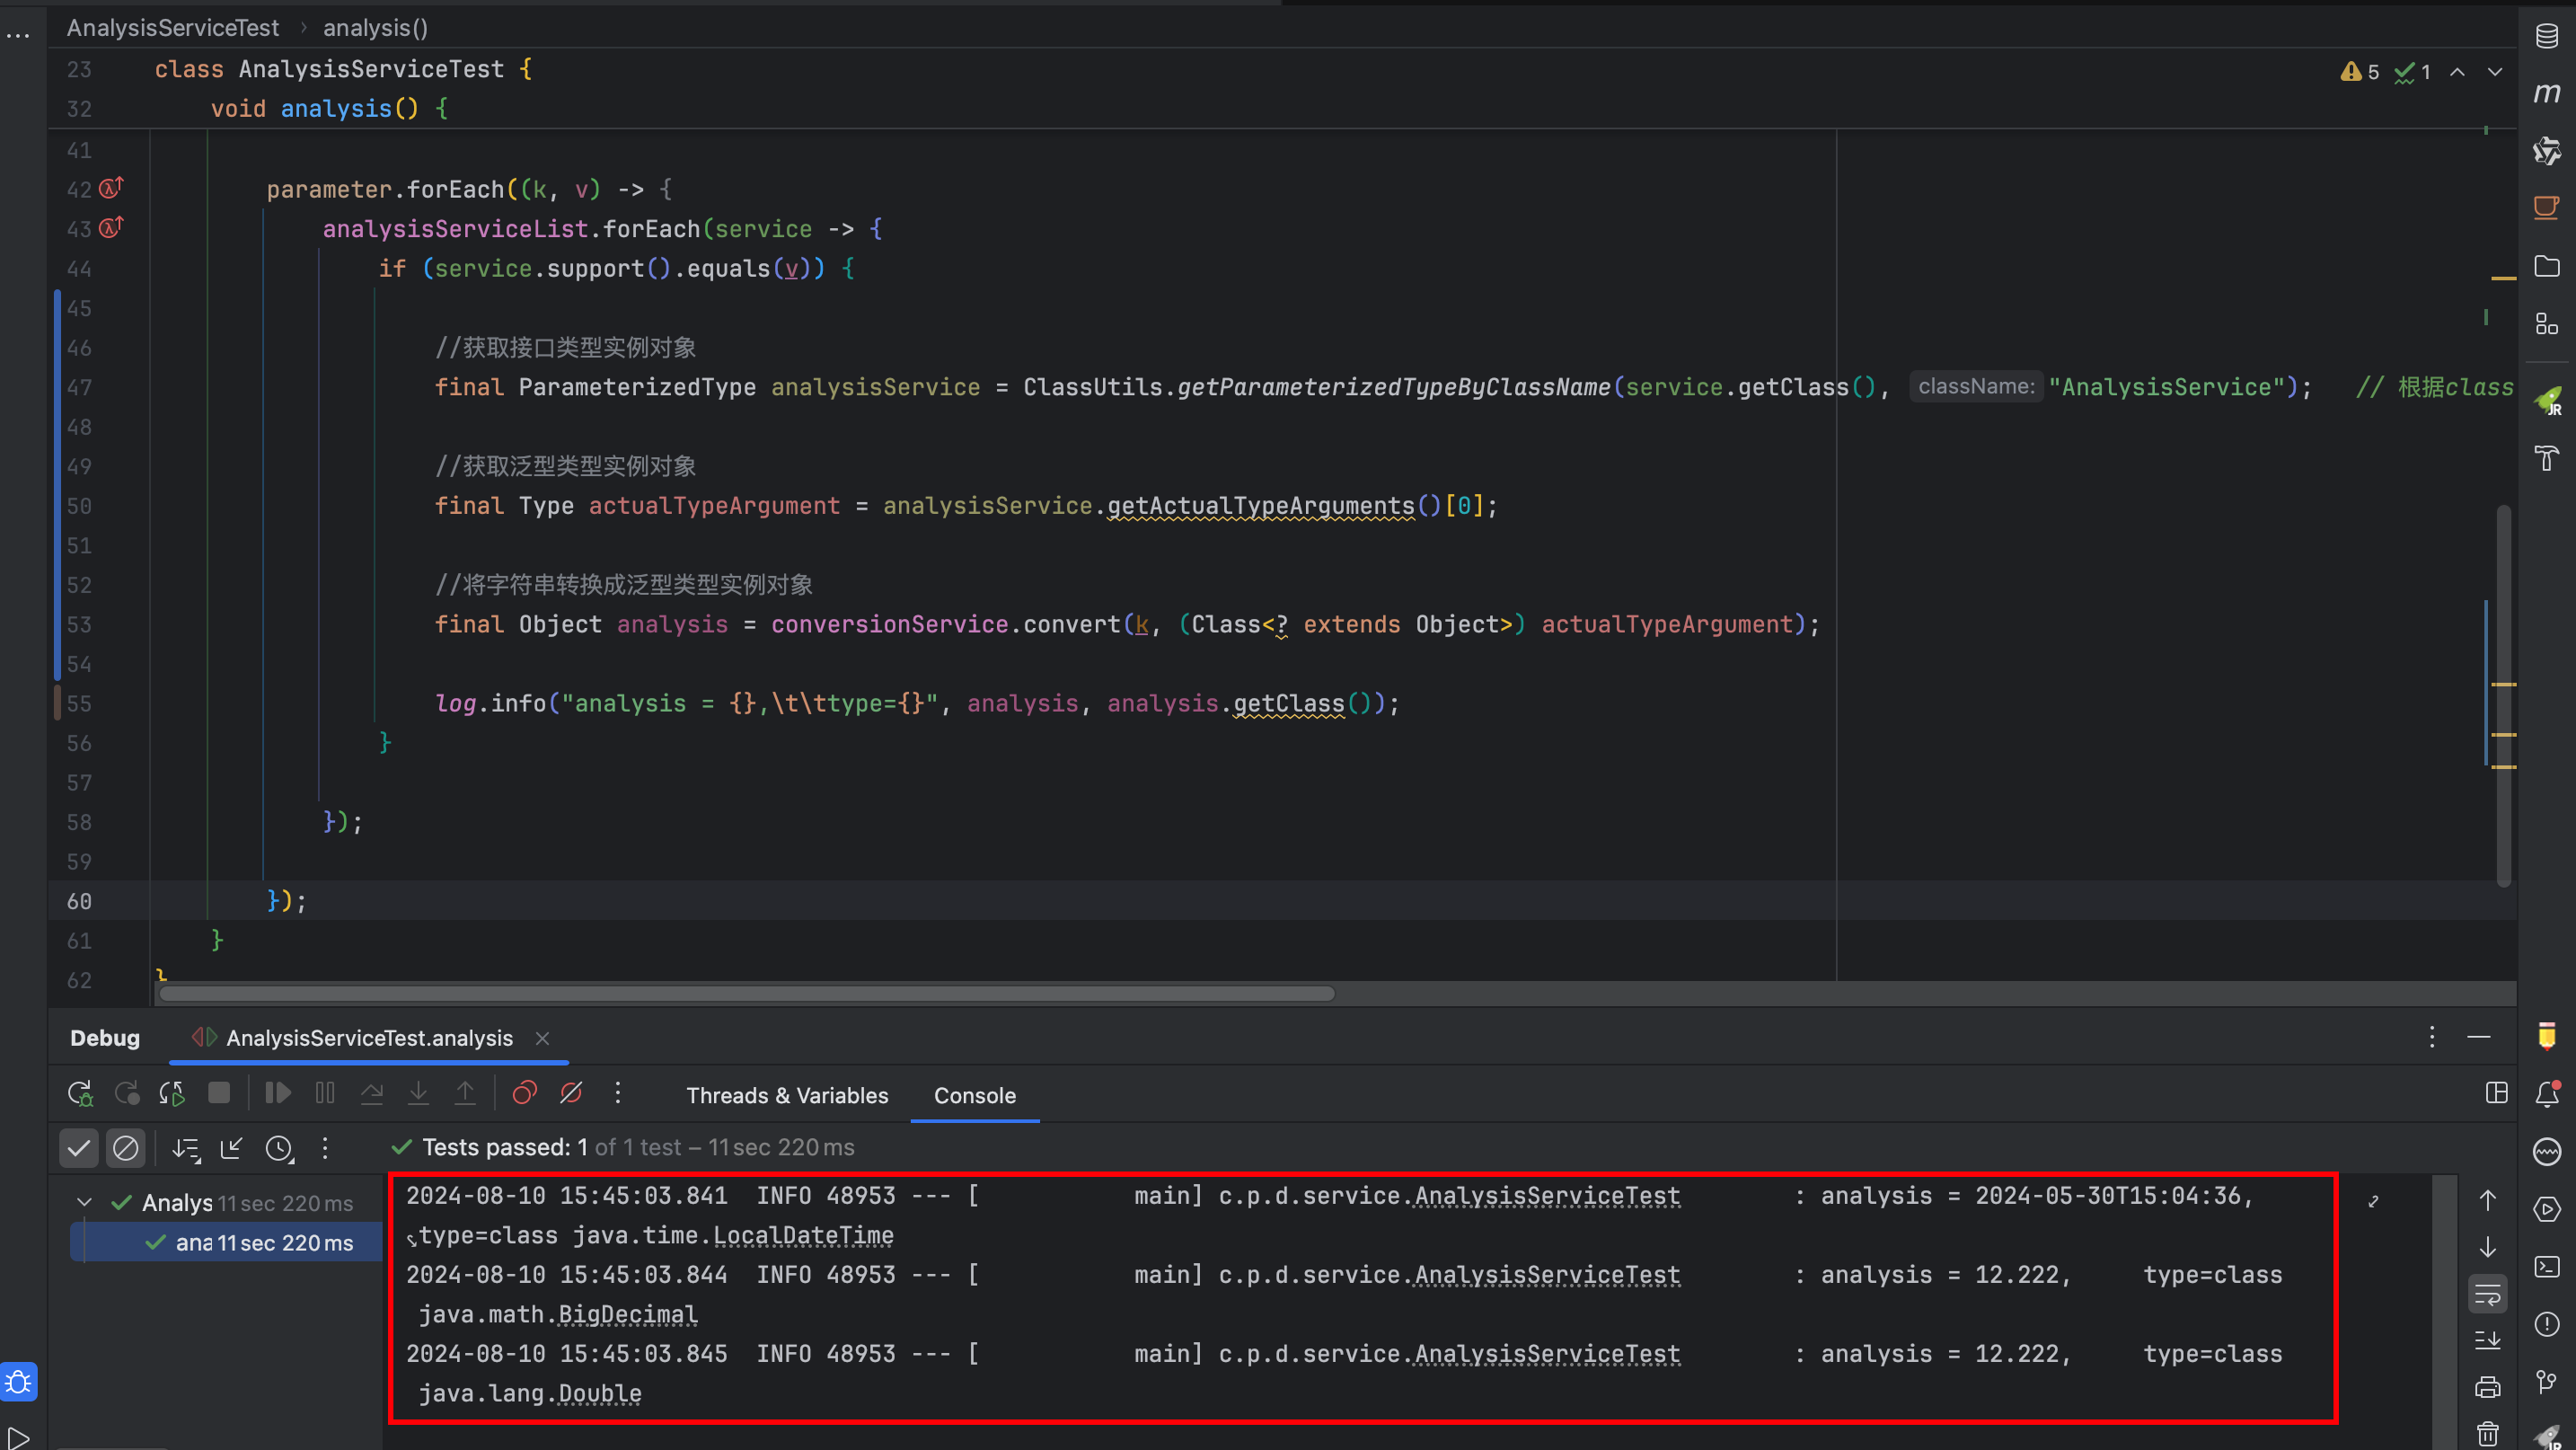
Task: Click the lambda gutter icon on line 42
Action: [x=112, y=187]
